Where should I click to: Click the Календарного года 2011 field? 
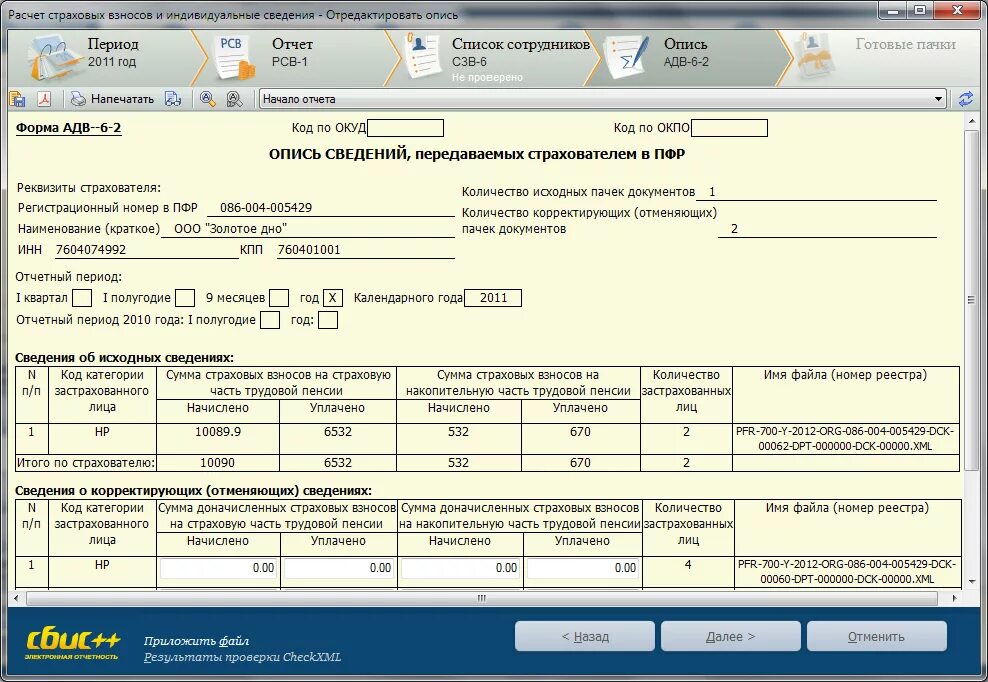(493, 298)
